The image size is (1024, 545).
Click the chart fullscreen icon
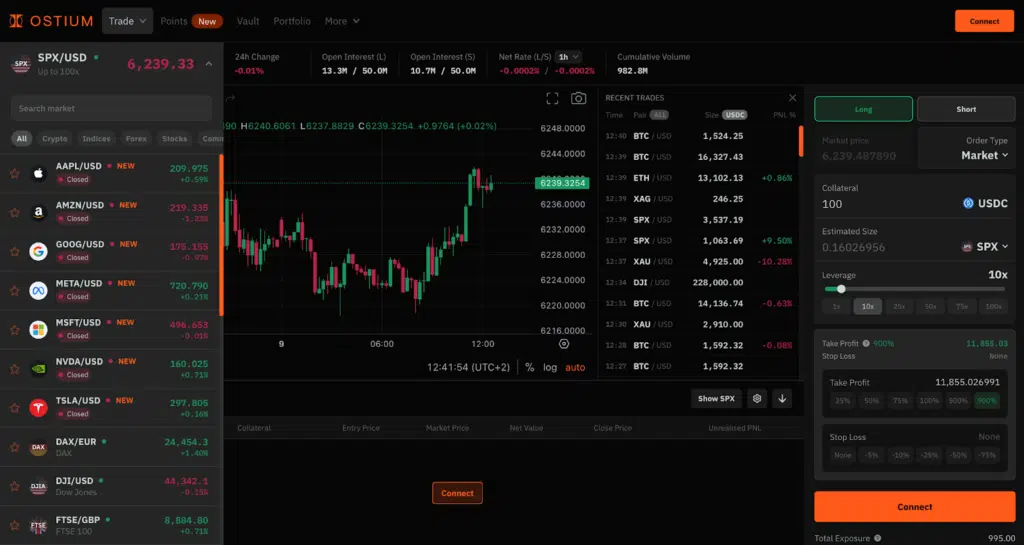coord(552,98)
